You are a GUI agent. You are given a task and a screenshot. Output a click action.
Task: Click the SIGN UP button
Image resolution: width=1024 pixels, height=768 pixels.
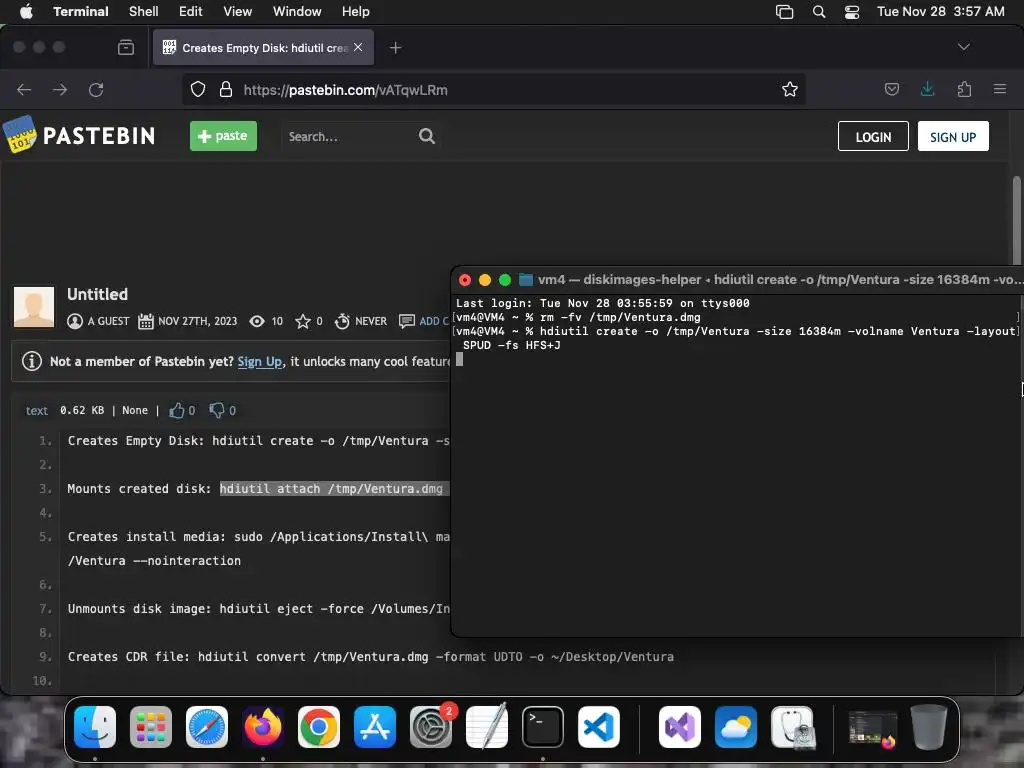click(x=953, y=136)
